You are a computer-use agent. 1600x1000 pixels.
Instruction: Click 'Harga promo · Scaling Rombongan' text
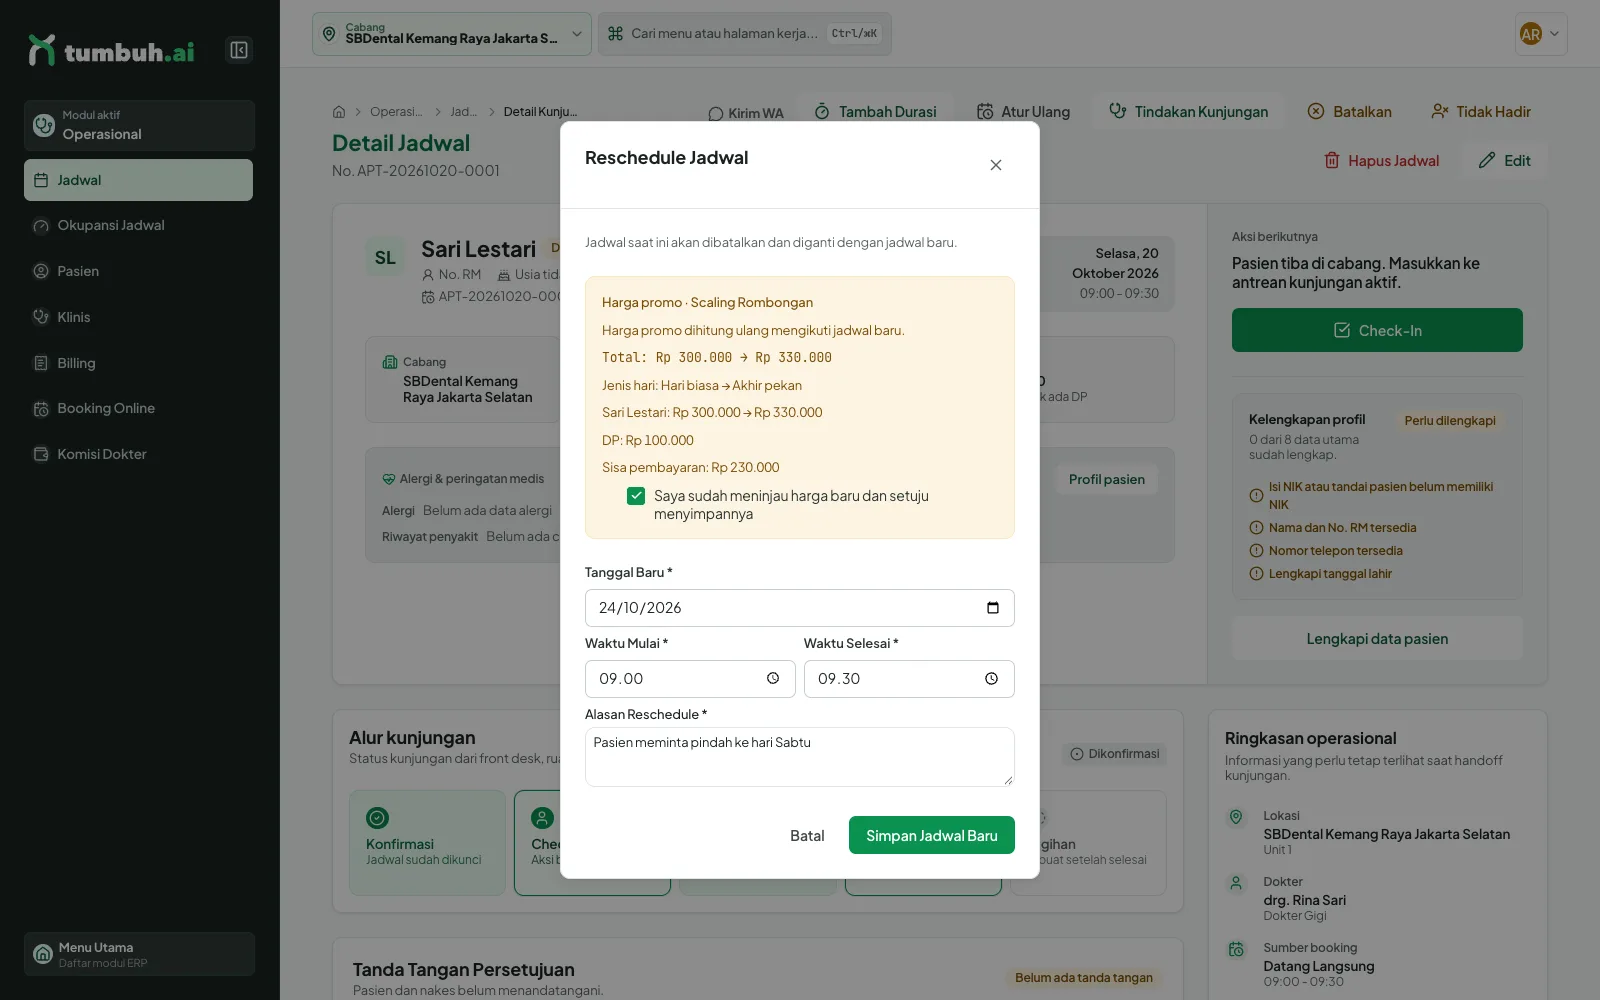(707, 303)
